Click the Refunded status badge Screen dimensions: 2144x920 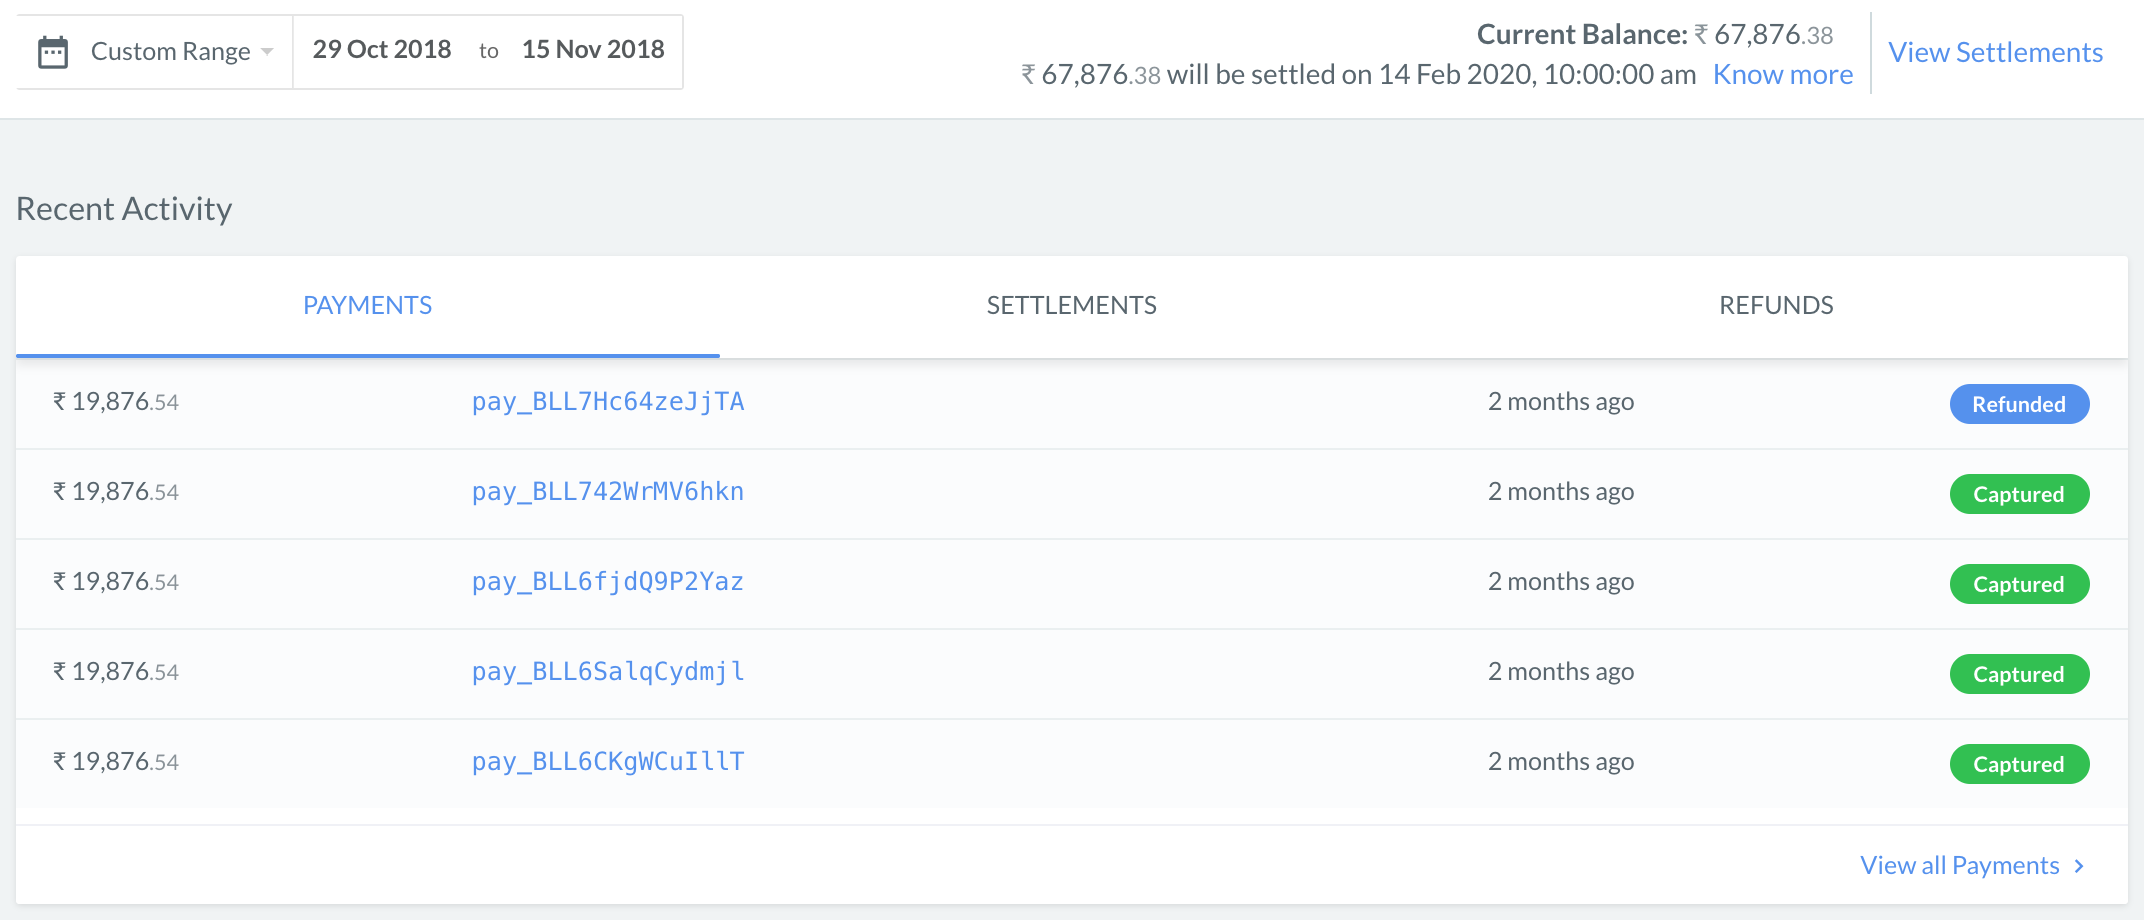point(2019,404)
